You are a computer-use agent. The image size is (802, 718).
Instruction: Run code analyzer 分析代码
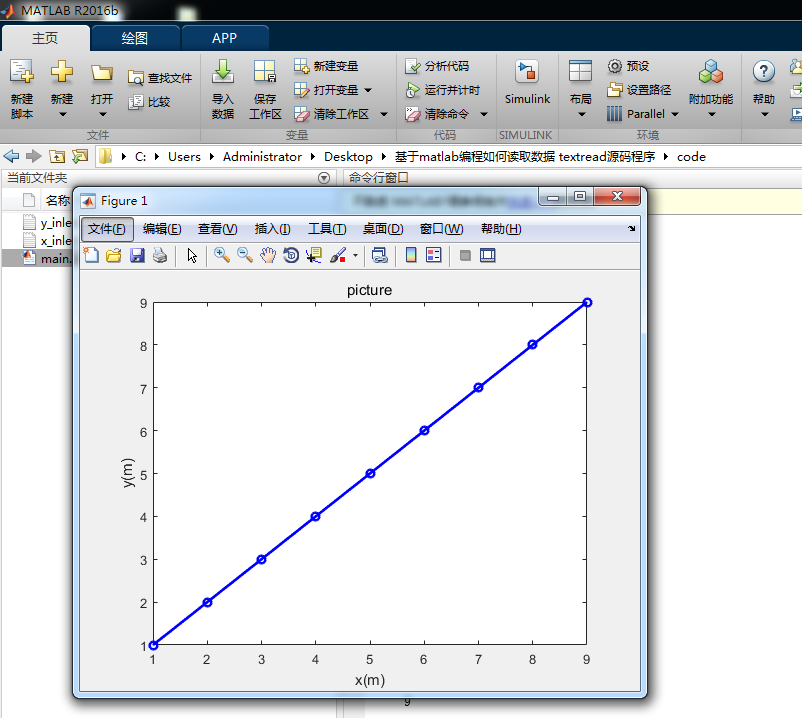click(x=437, y=66)
